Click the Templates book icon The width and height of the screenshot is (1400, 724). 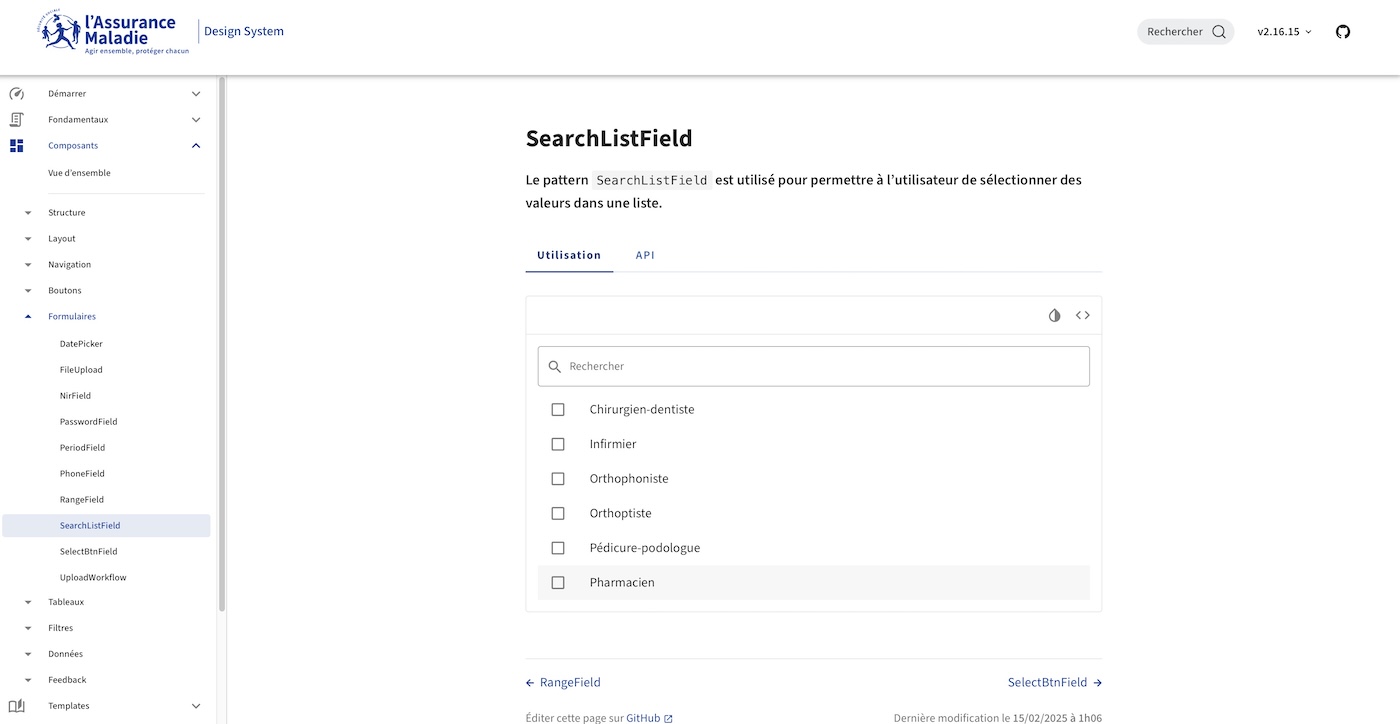[16, 705]
